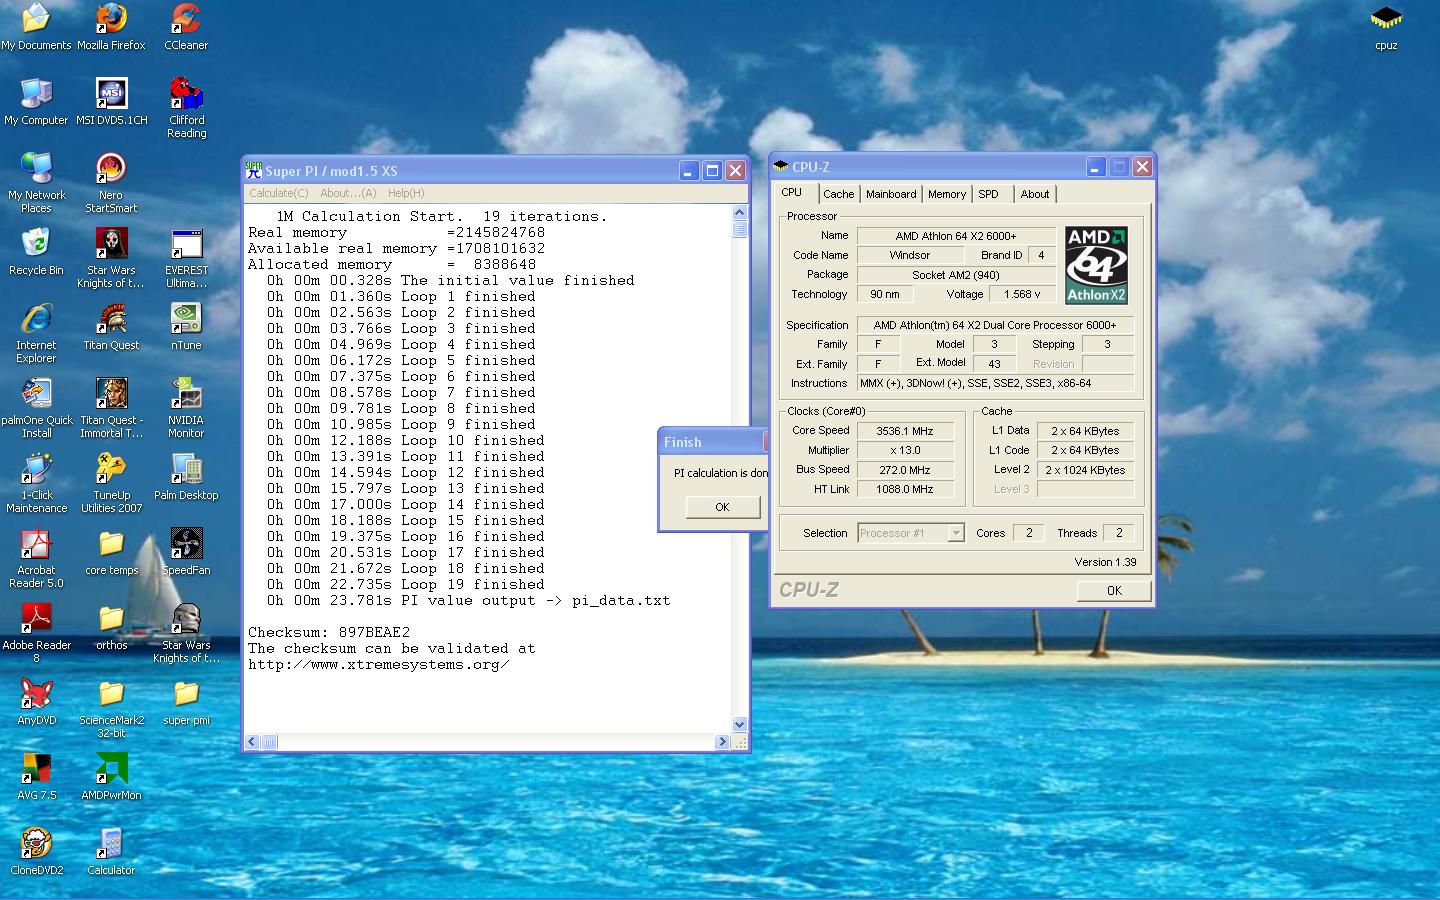Click the Code Name Windsor value
The height and width of the screenshot is (900, 1440).
910,255
